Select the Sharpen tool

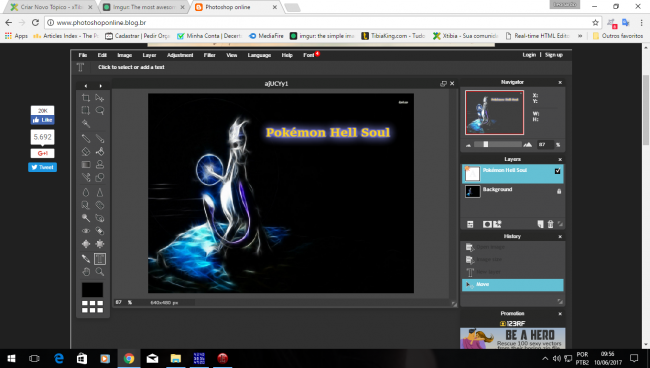pos(99,192)
